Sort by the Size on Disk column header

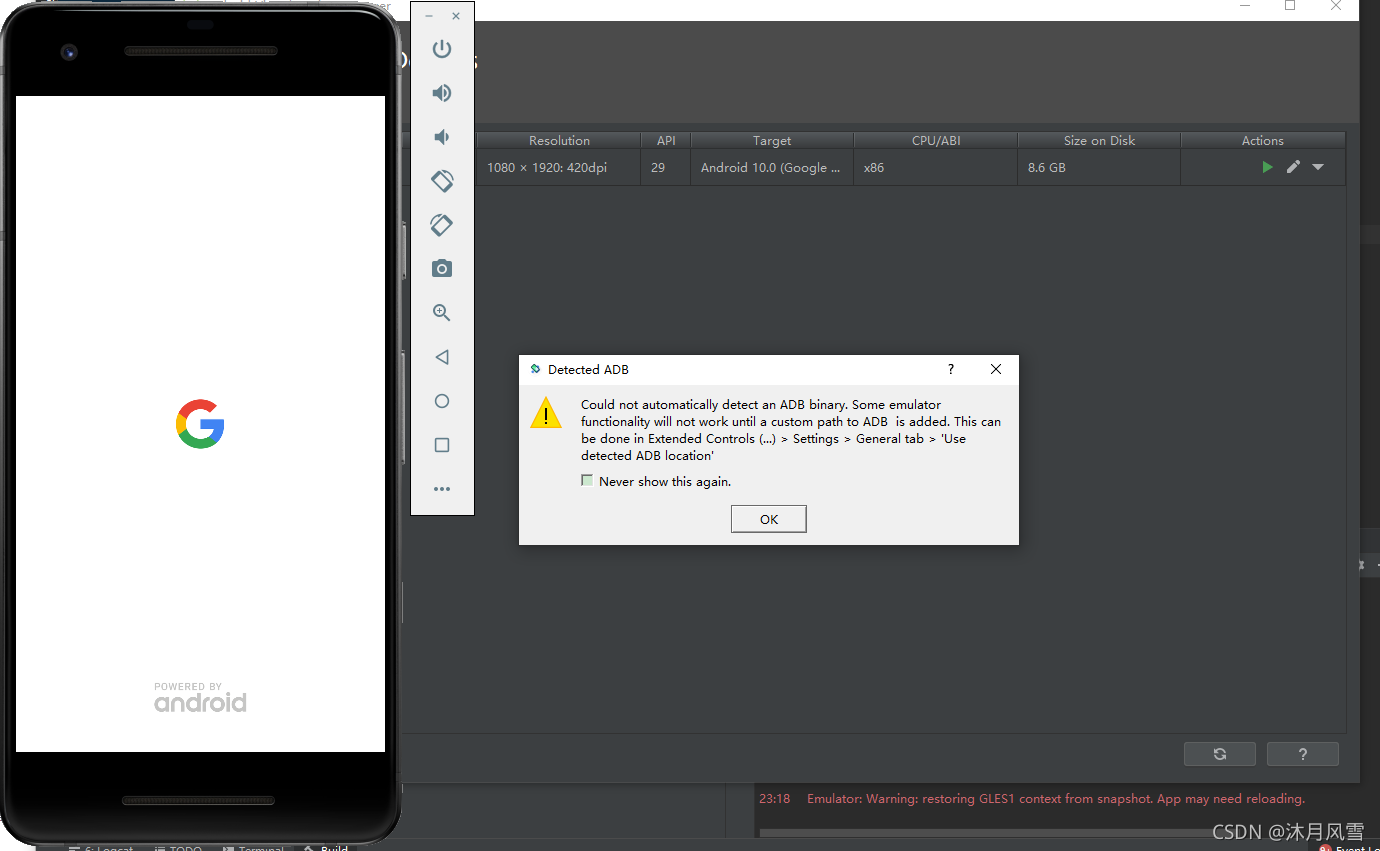[1099, 141]
